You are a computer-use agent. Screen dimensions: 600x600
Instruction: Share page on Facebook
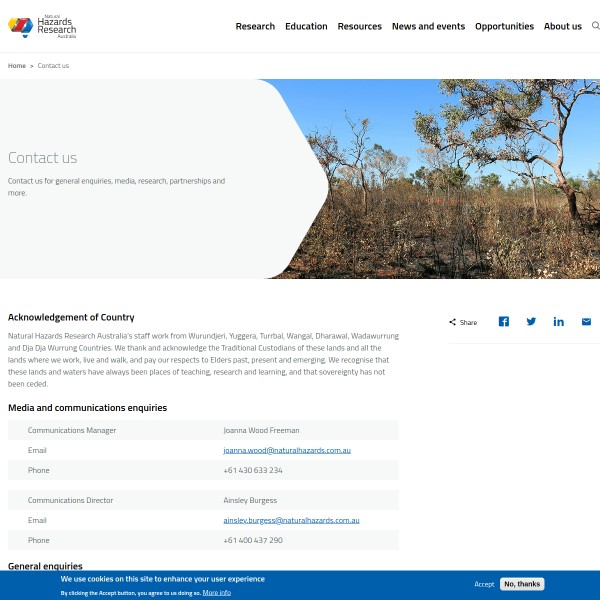(x=504, y=322)
